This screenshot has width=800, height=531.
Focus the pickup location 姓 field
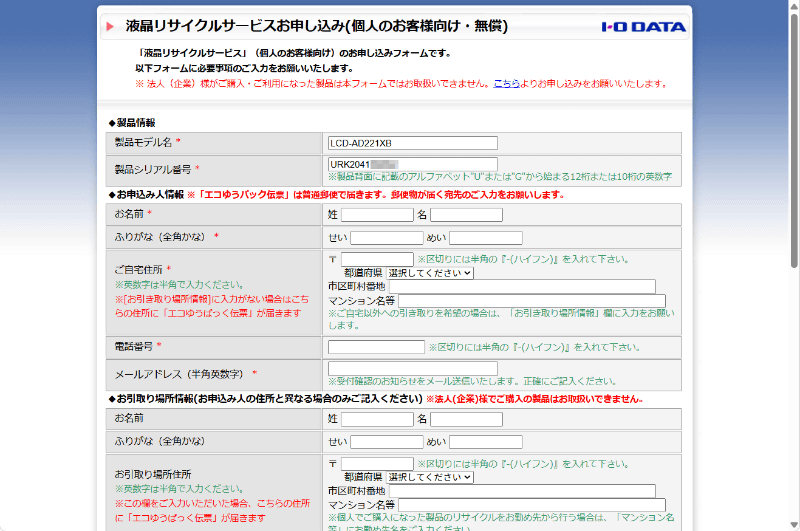[377, 419]
